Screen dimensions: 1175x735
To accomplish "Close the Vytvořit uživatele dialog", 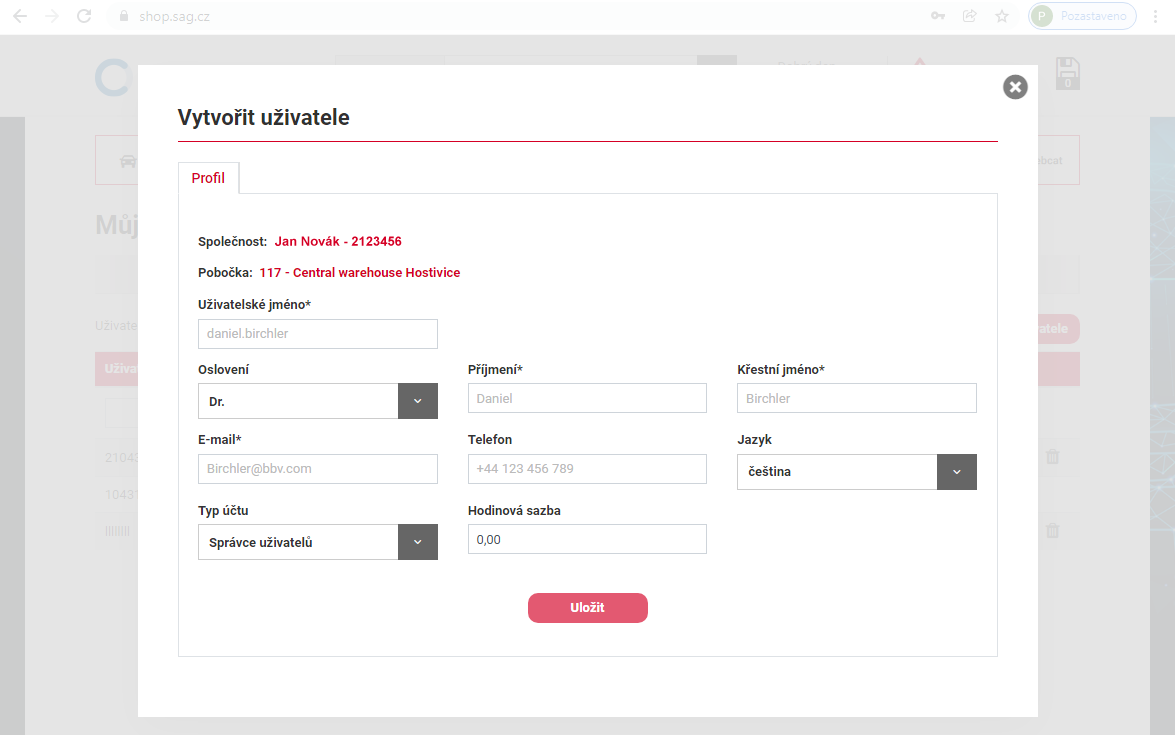I will click(1015, 87).
